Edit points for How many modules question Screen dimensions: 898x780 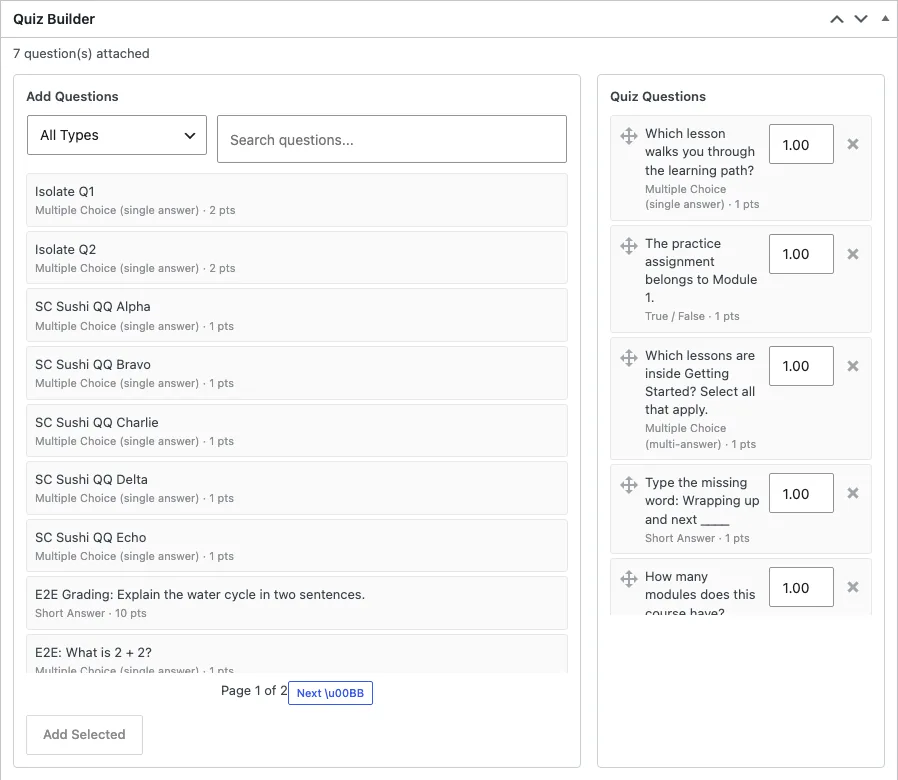[801, 587]
